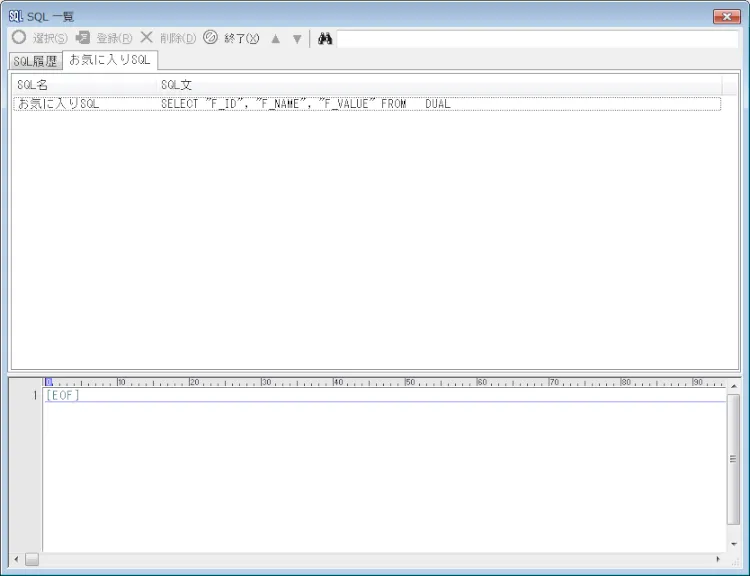750x576 pixels.
Task: Select the お気に入りSQL name cell in the list
Action: [58, 104]
